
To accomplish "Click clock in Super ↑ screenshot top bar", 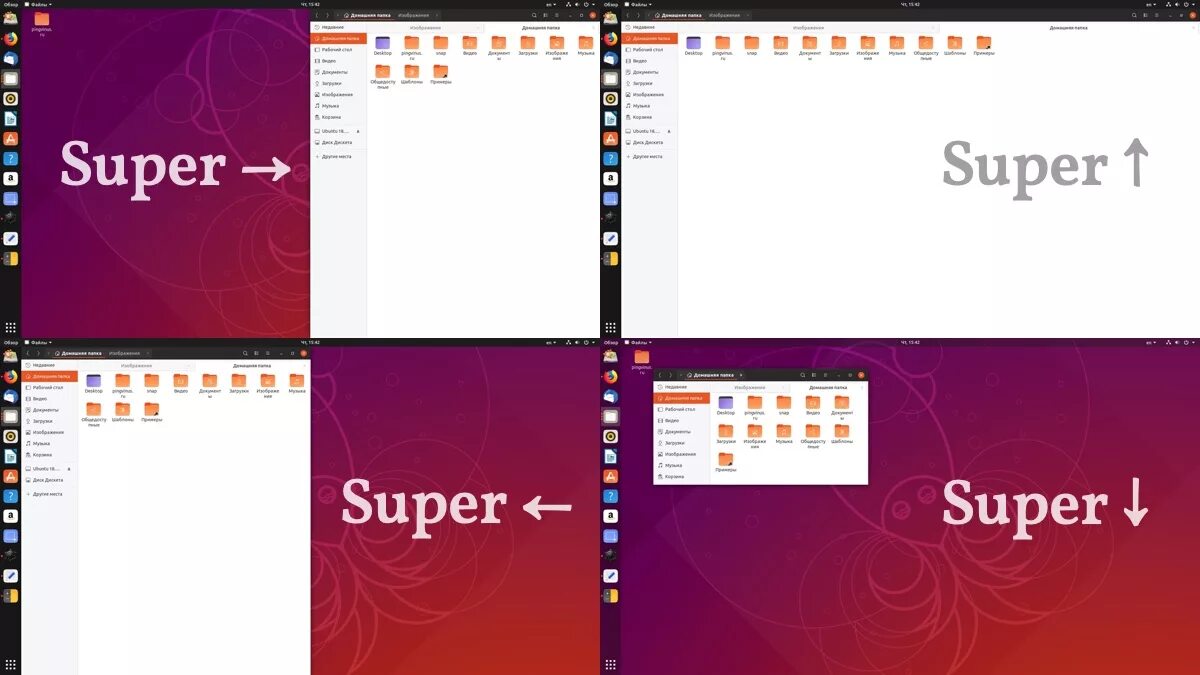I will (910, 4).
